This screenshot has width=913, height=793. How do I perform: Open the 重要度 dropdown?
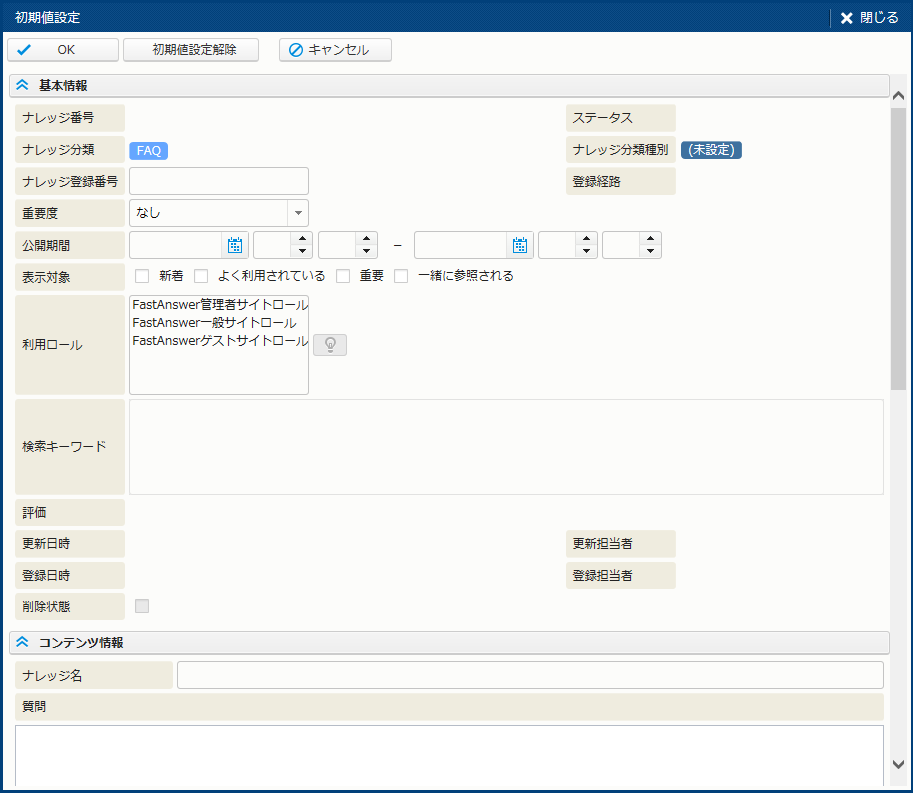click(x=297, y=213)
